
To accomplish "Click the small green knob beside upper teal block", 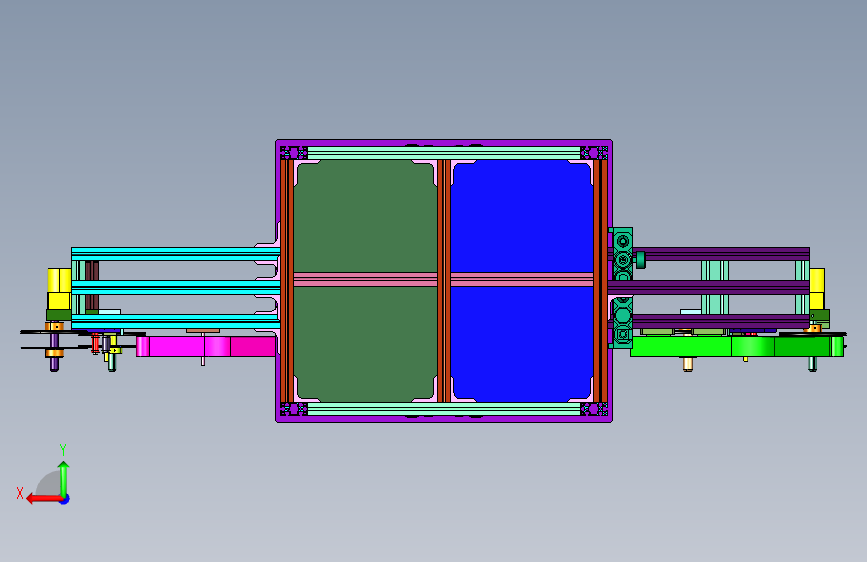I will pyautogui.click(x=640, y=260).
